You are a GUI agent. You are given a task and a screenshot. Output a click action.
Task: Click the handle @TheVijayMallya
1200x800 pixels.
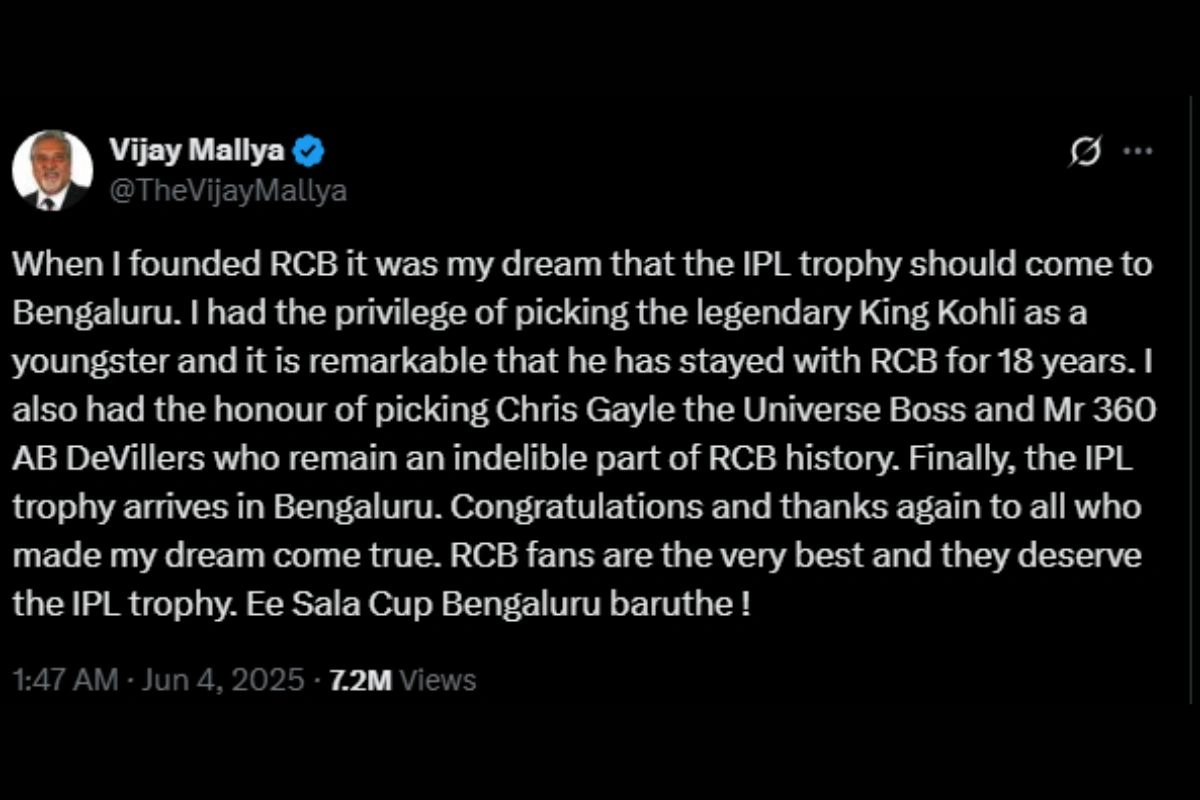tap(228, 190)
